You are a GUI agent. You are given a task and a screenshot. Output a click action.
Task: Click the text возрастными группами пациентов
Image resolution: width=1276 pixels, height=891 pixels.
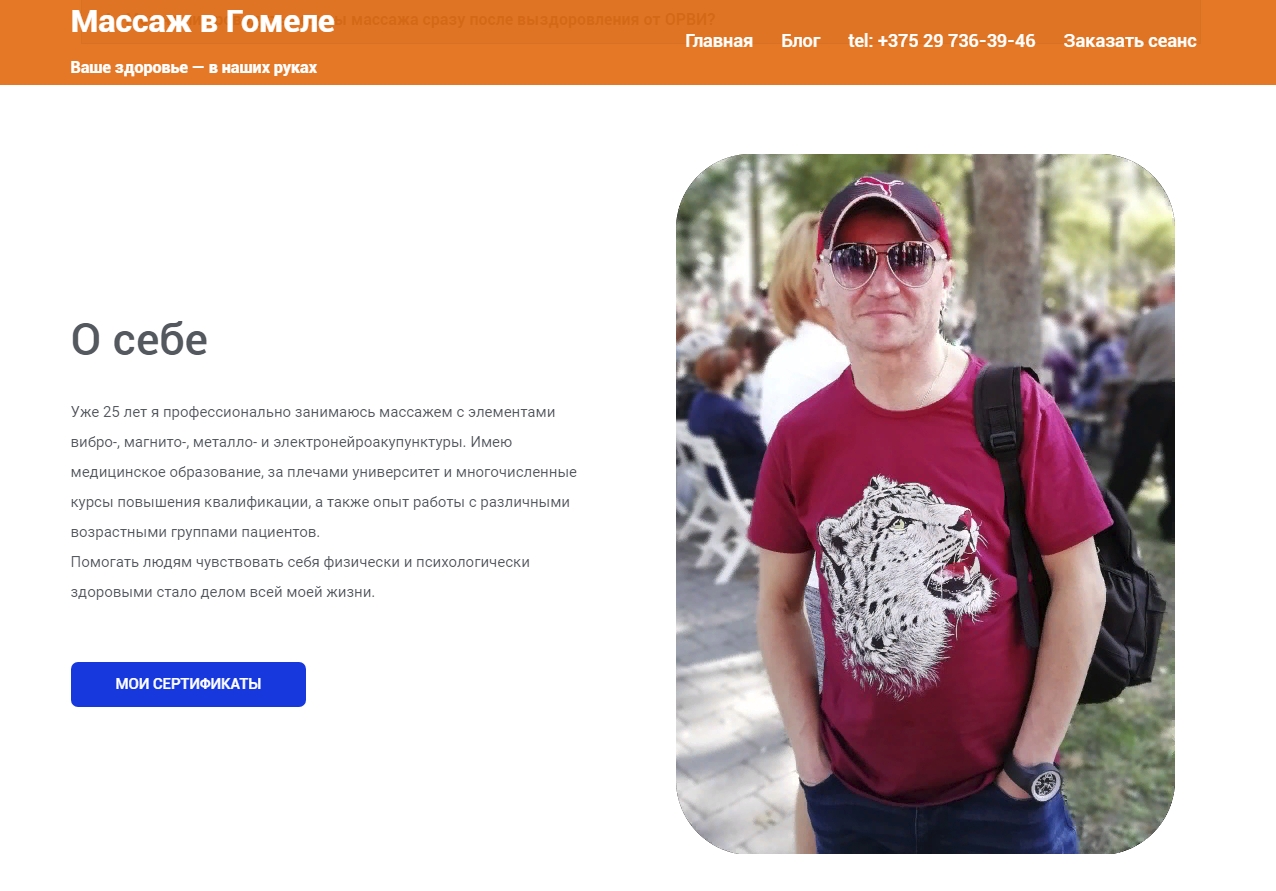[208, 532]
